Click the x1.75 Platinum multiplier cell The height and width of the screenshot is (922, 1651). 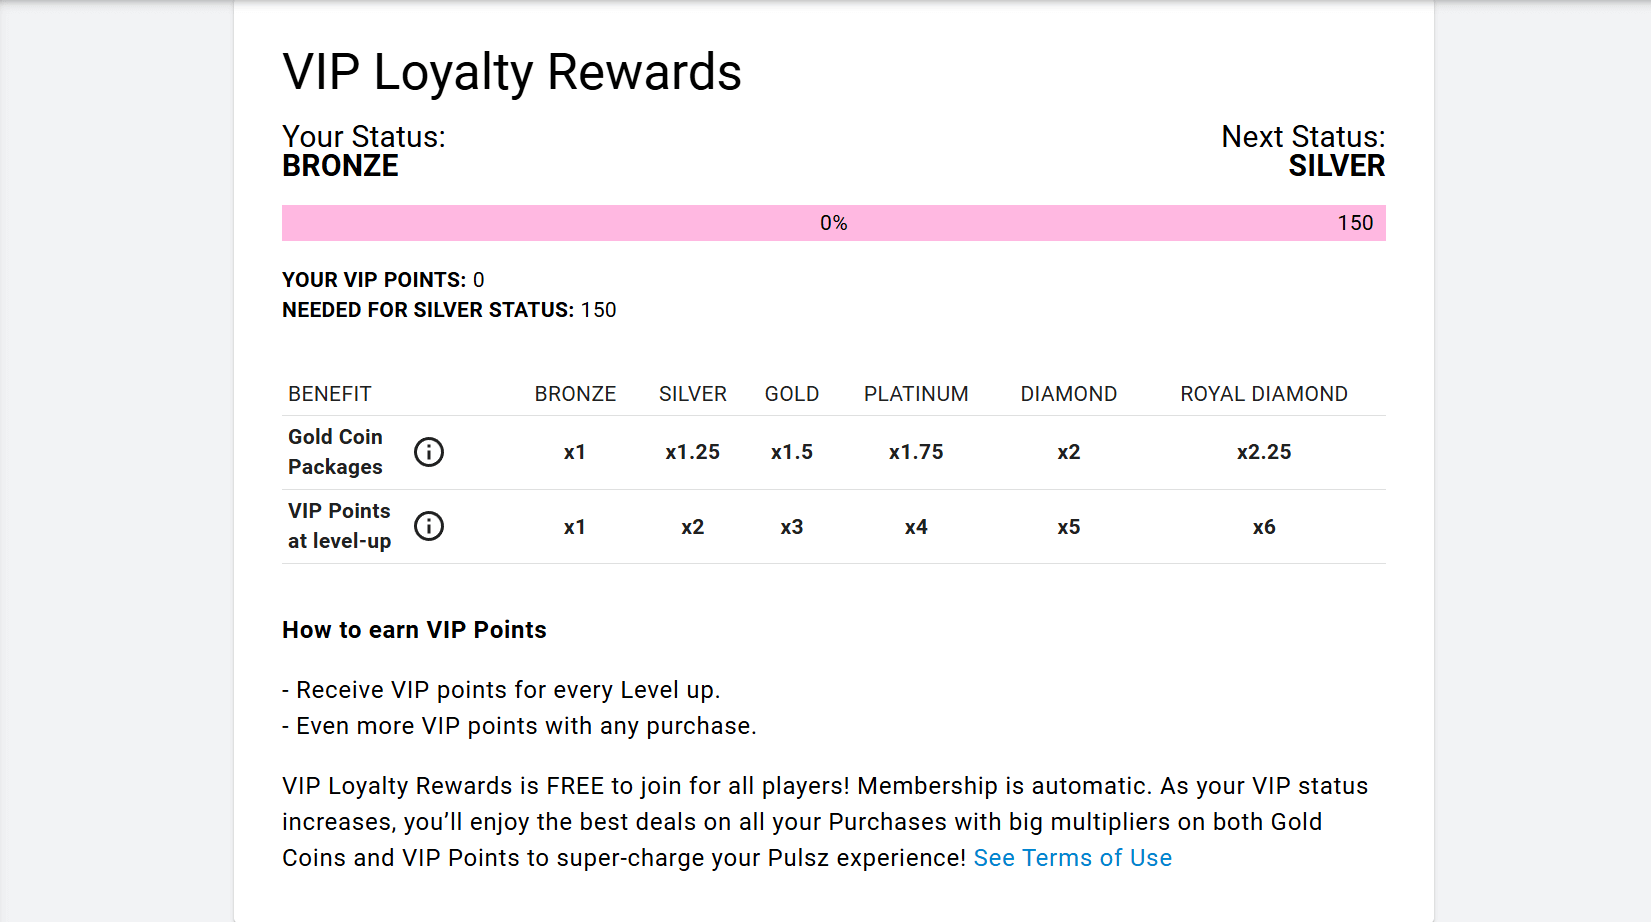[x=916, y=452]
